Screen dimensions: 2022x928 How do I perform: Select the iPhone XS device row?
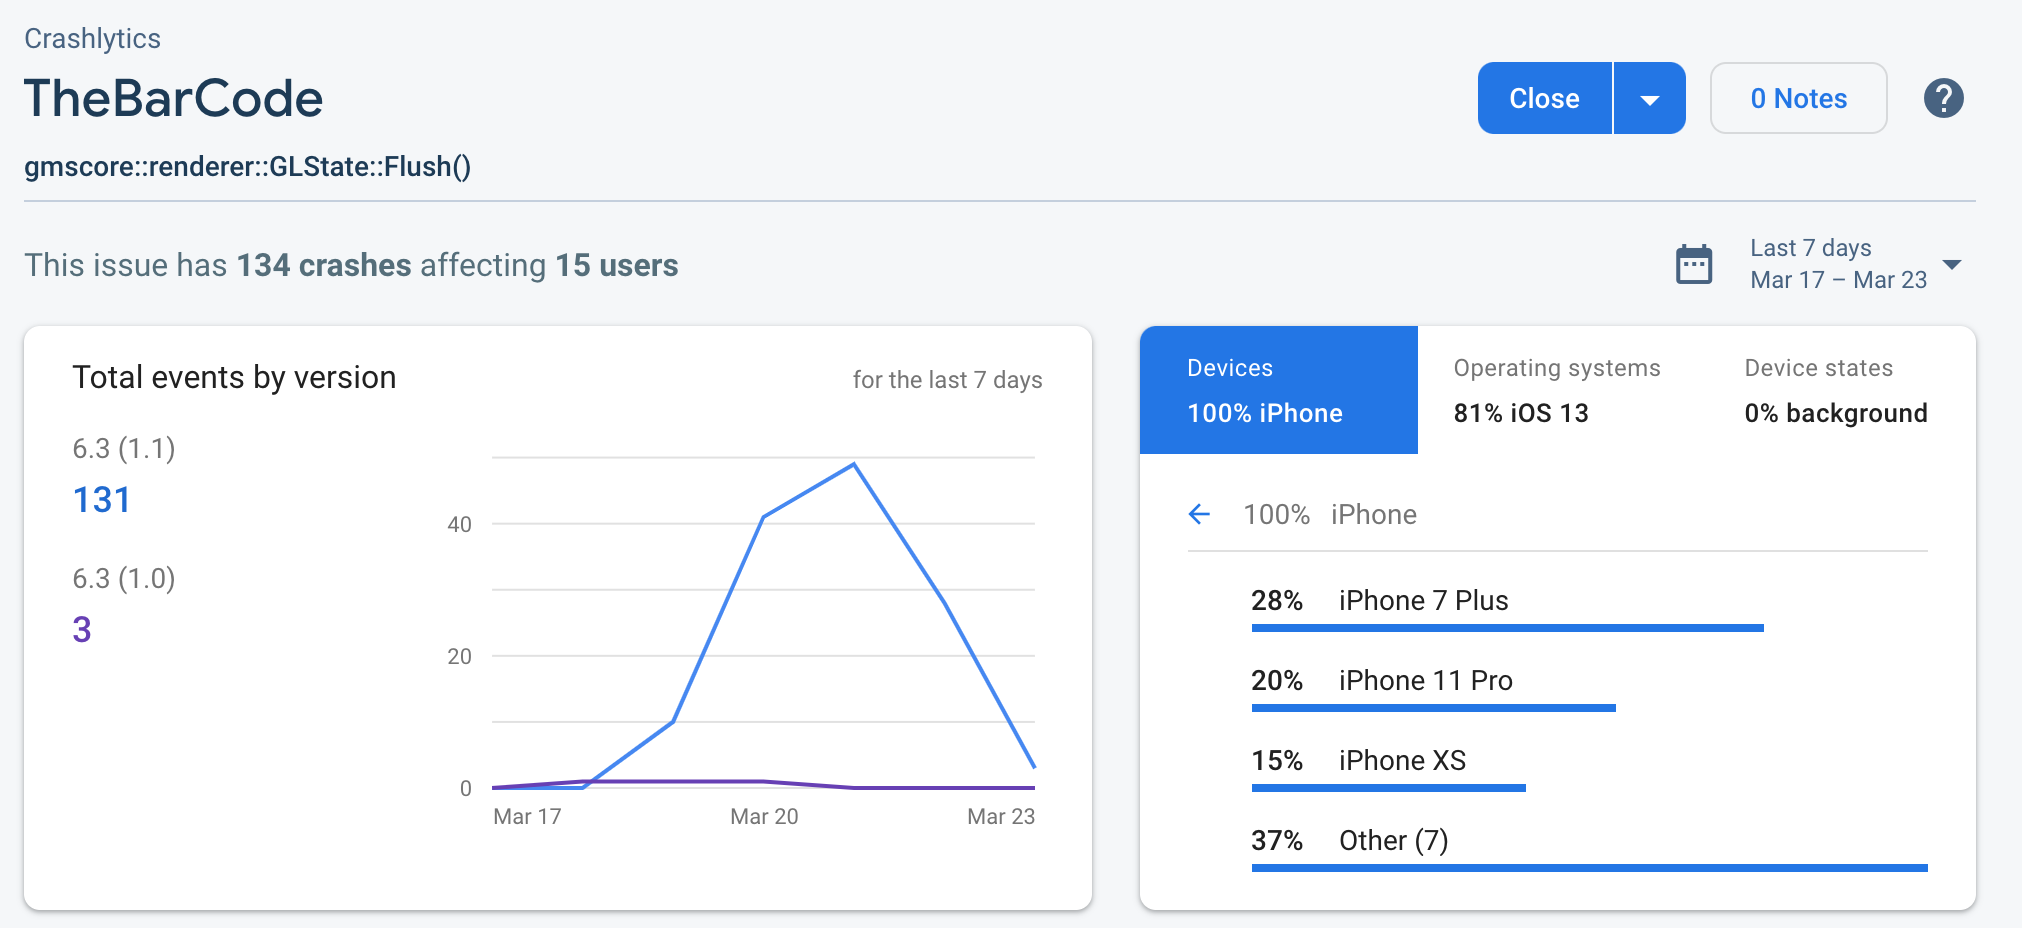click(x=1402, y=760)
